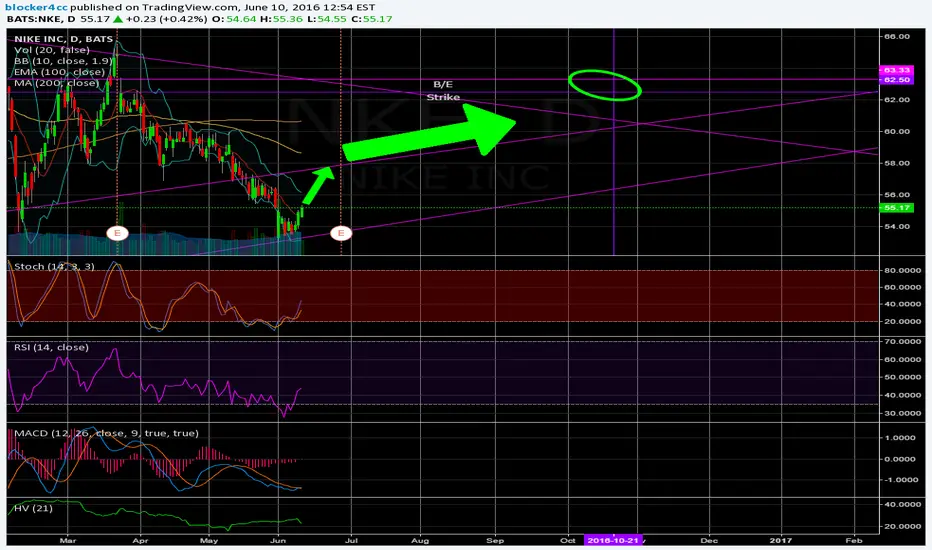
Task: Click the May label on time axis
Action: (x=209, y=540)
